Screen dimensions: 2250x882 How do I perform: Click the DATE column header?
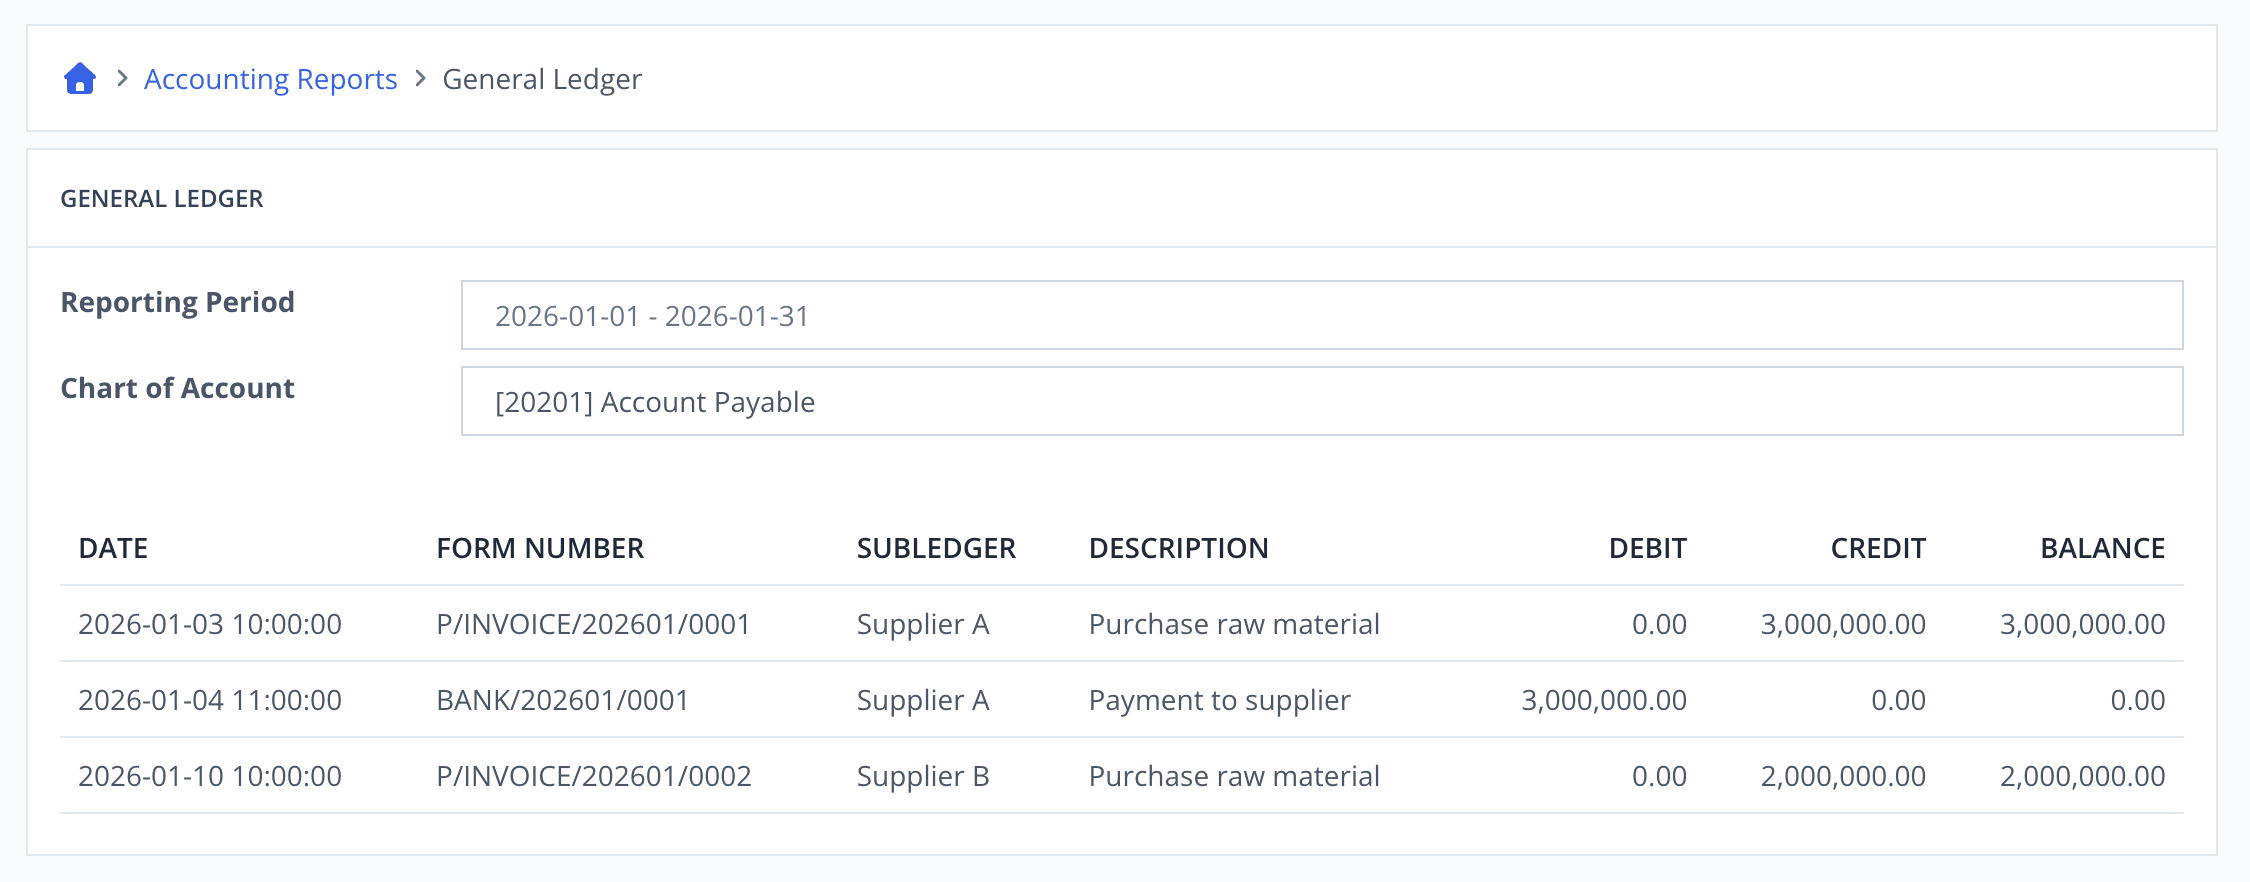113,548
